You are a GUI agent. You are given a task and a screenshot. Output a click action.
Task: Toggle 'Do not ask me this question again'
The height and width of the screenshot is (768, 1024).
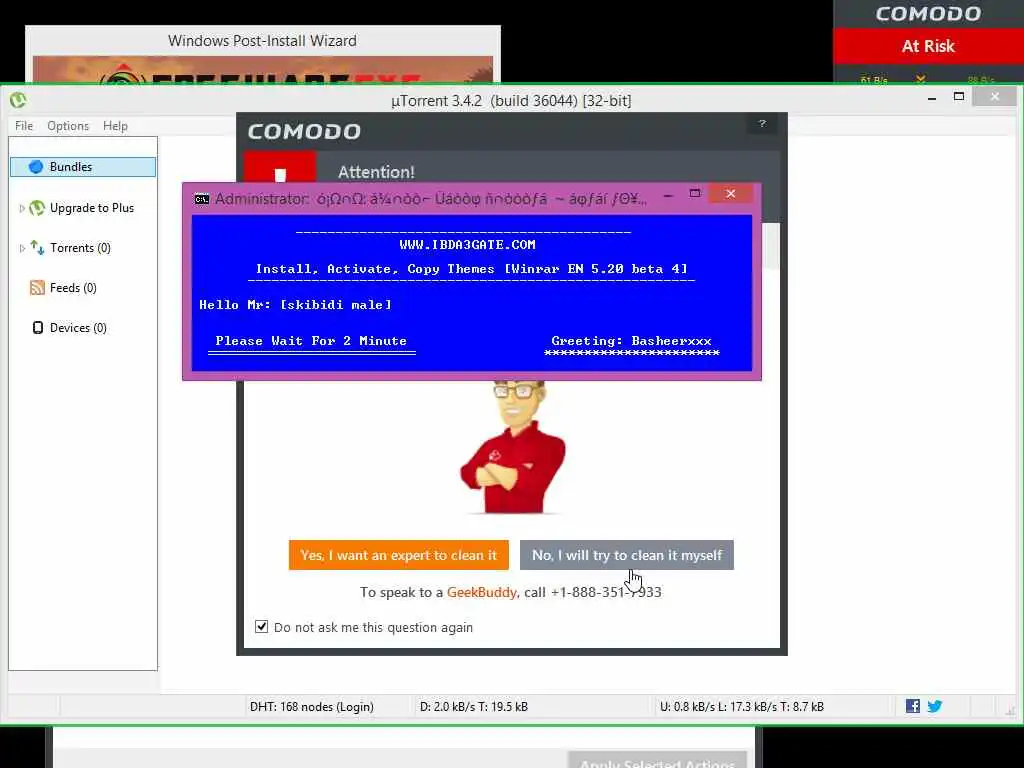(x=261, y=627)
